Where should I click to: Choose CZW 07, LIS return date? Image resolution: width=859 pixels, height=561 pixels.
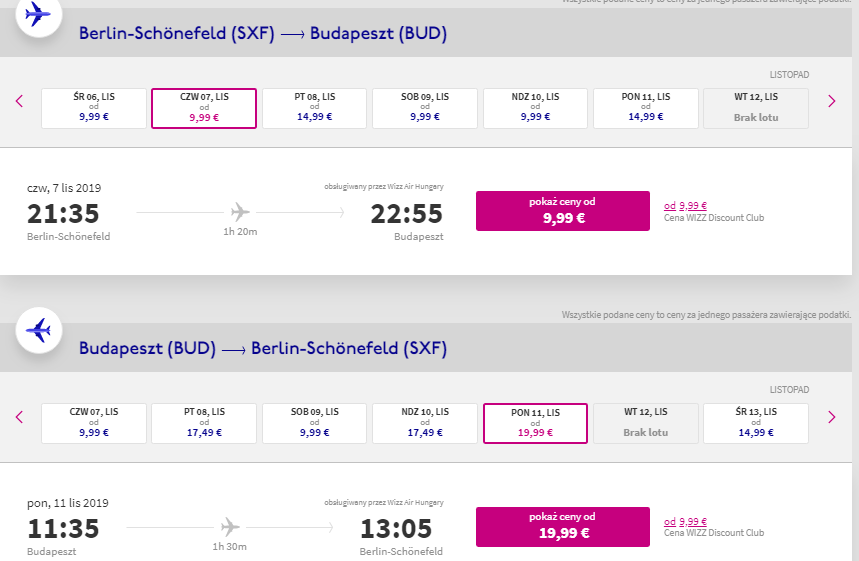[x=94, y=423]
